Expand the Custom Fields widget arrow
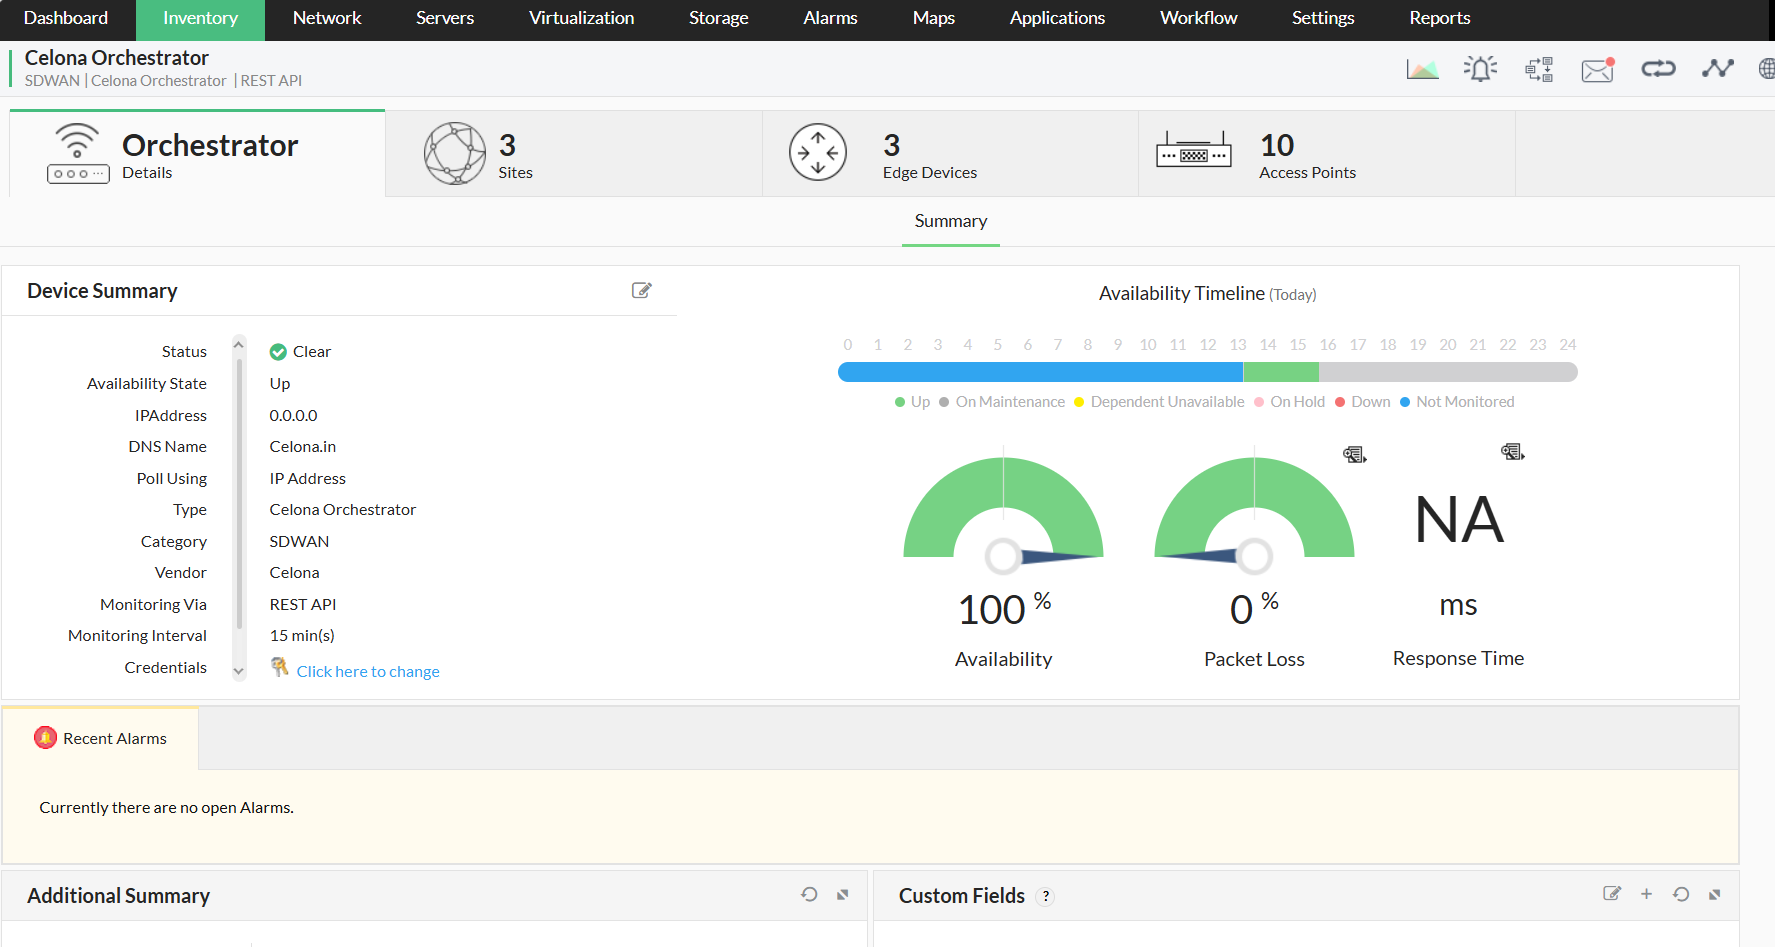 point(1715,895)
